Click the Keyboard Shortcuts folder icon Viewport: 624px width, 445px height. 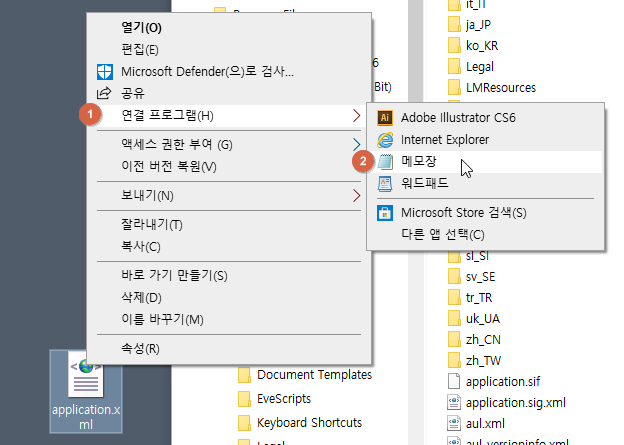pos(244,423)
